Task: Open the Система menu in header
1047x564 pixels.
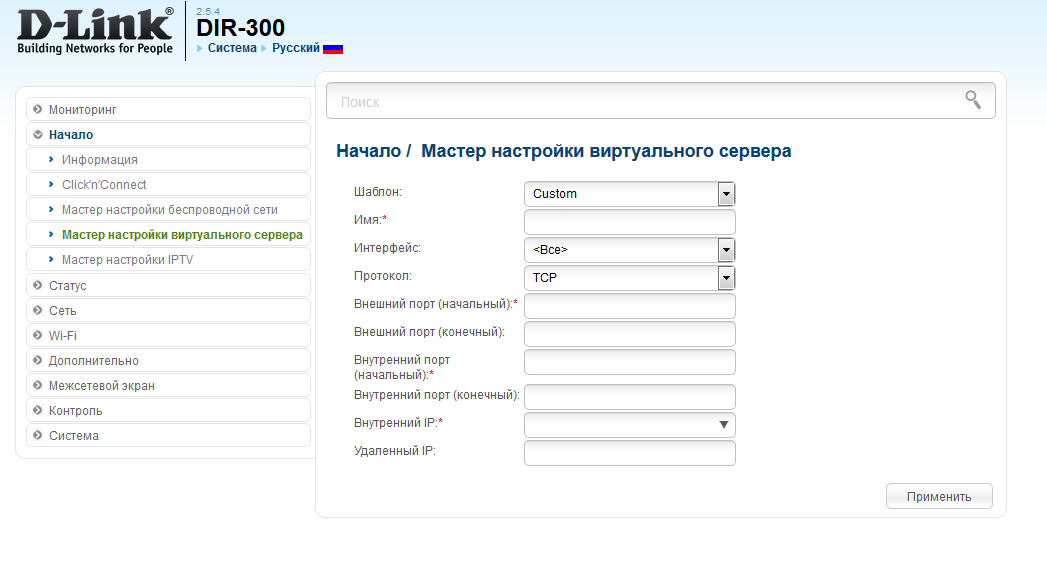Action: coord(232,48)
